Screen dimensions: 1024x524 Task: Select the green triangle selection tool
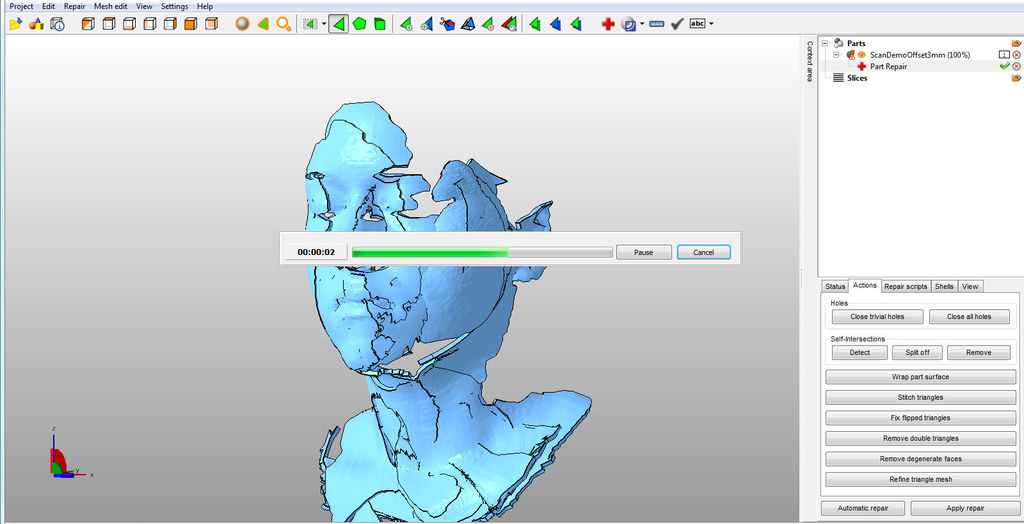point(339,24)
